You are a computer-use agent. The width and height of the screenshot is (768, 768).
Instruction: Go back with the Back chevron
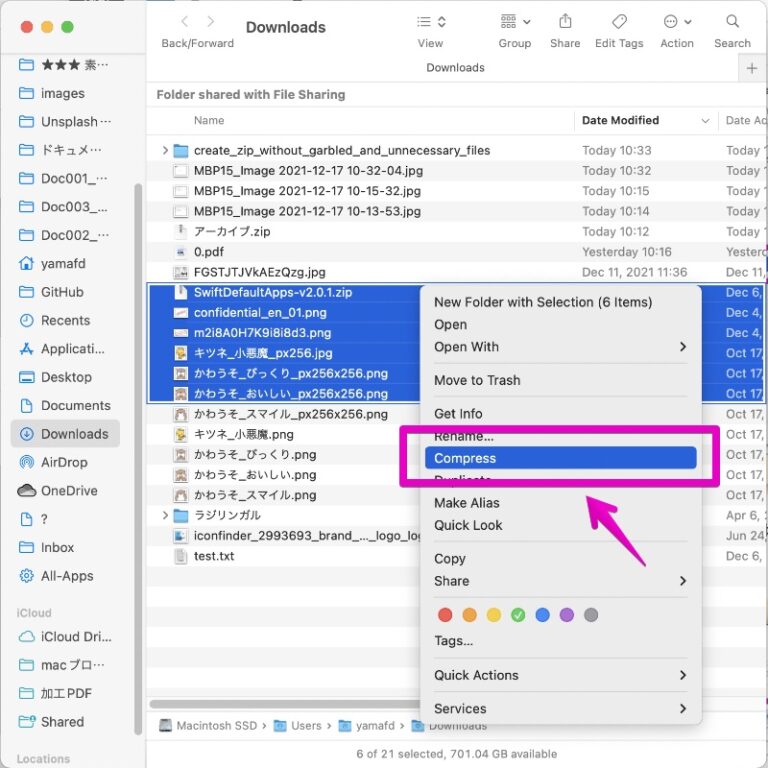point(185,21)
